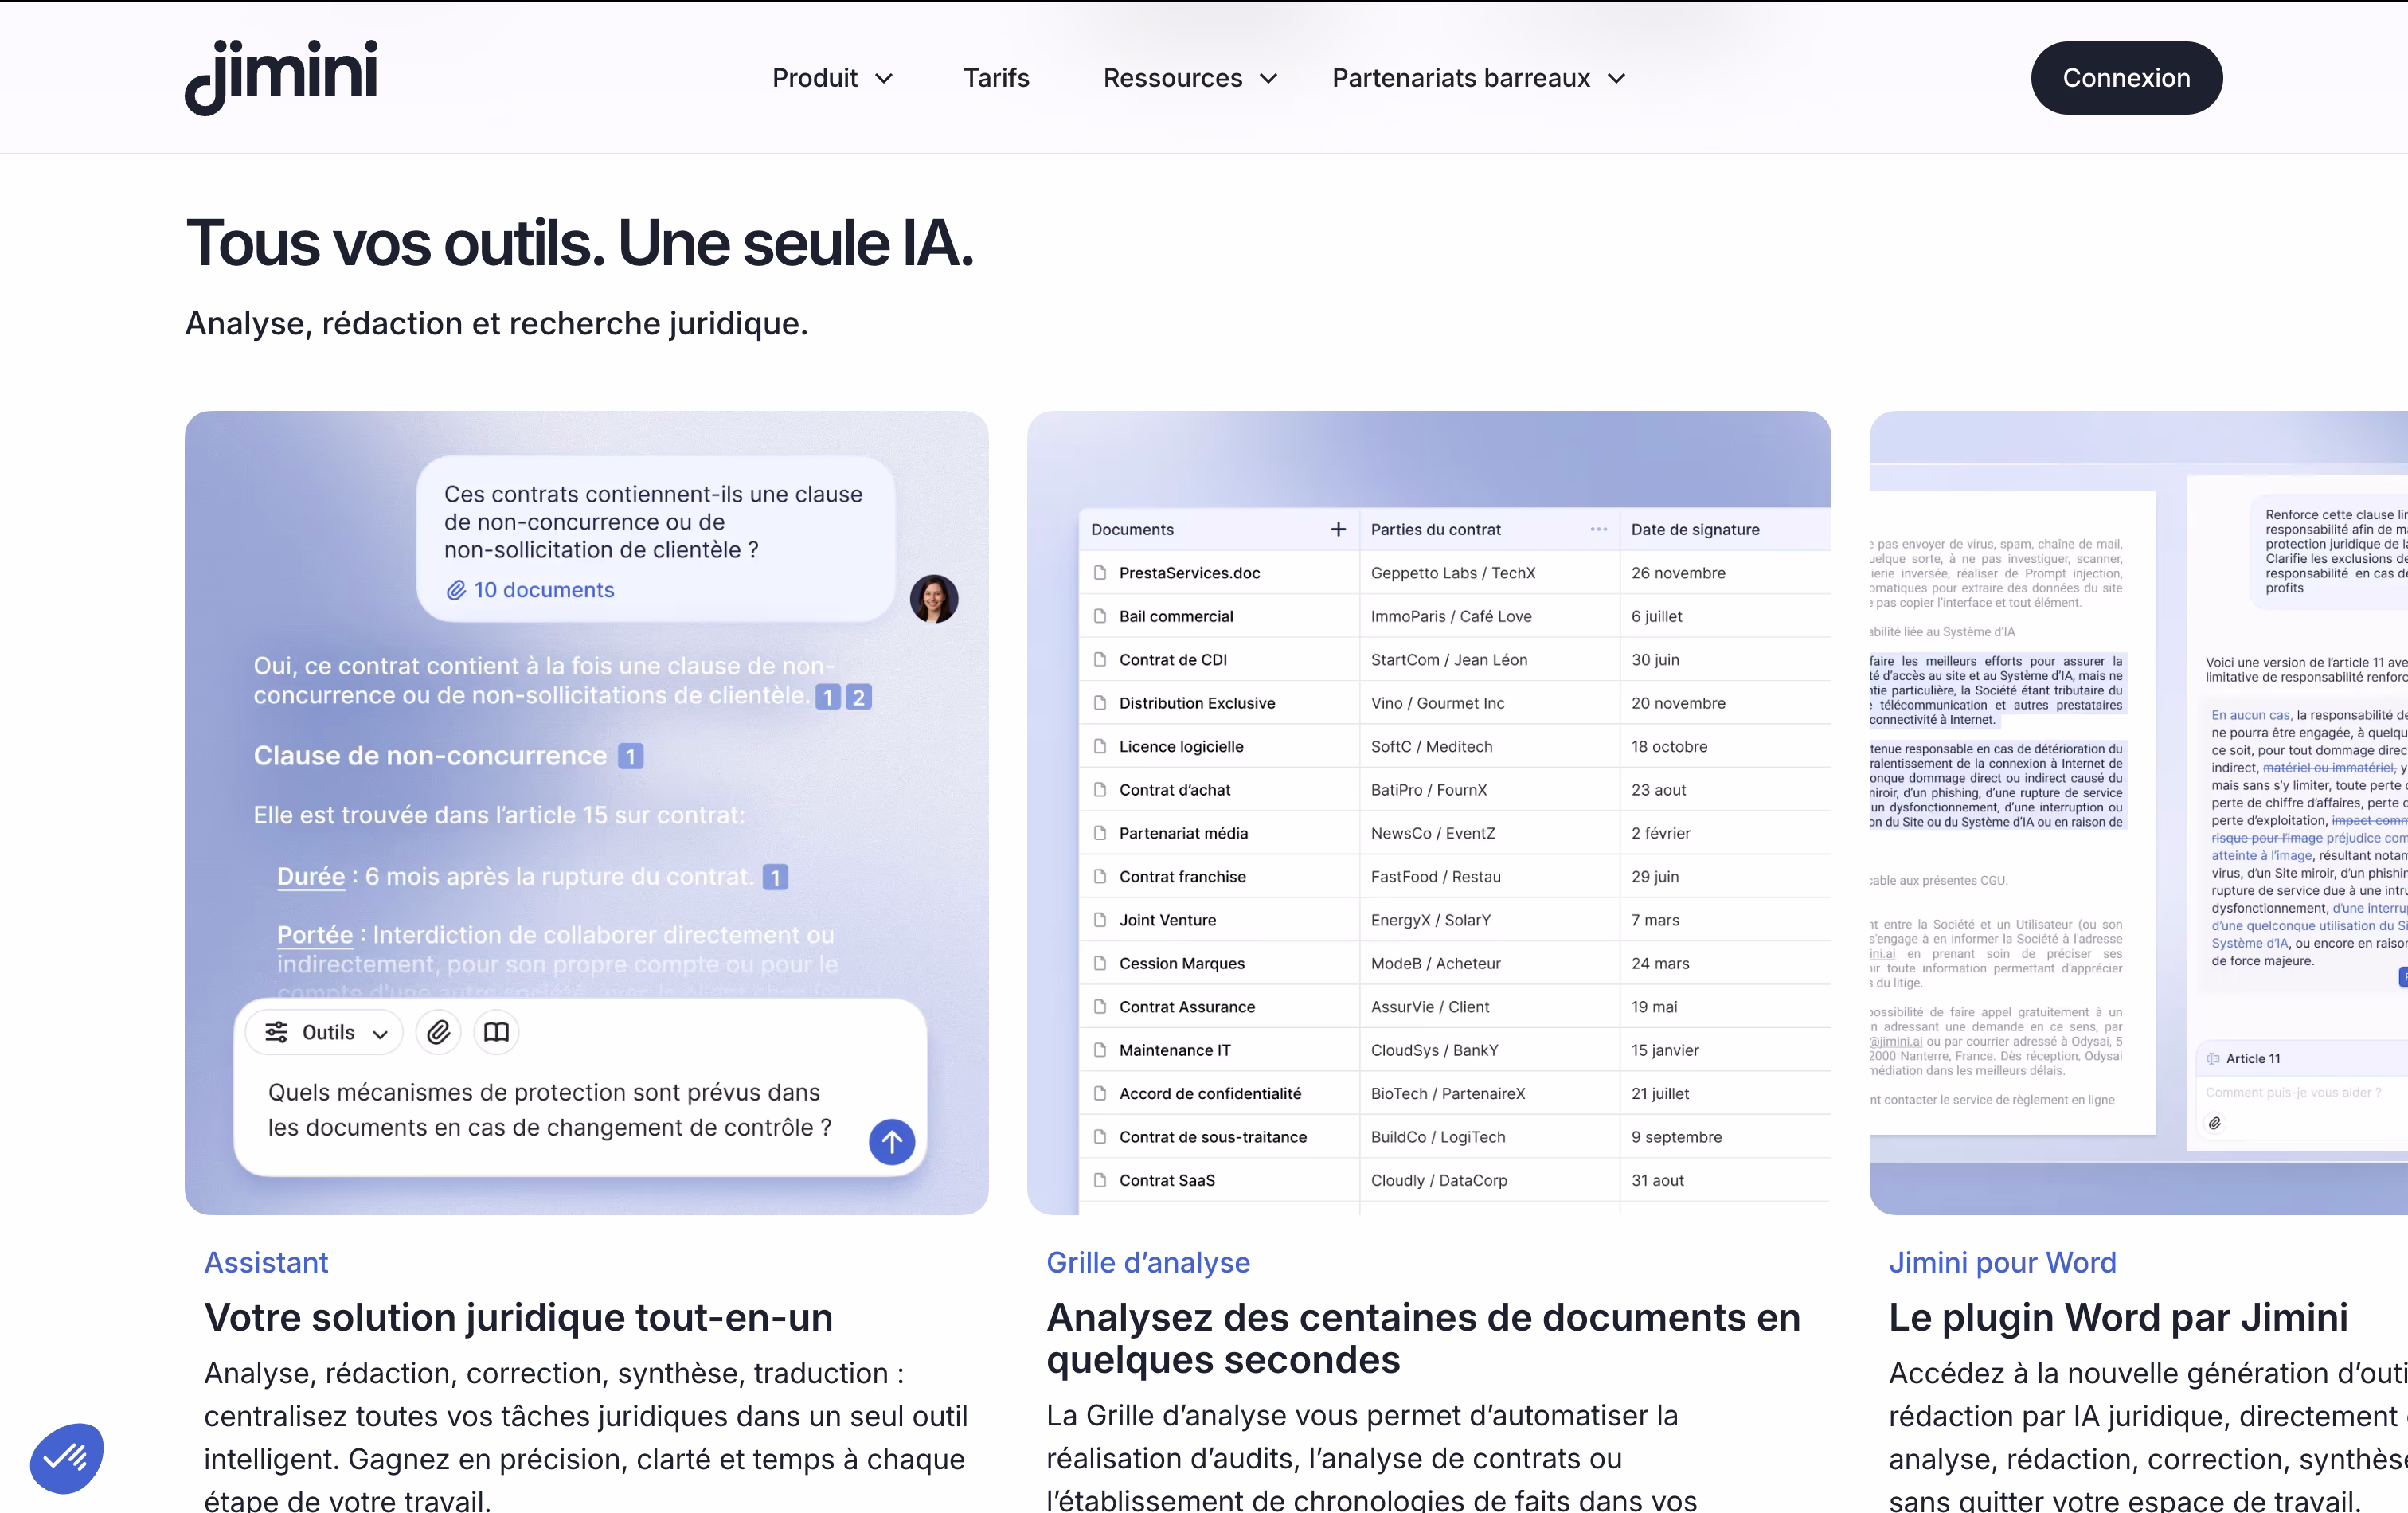Expand the Ressources dropdown
The height and width of the screenshot is (1513, 2408).
[1190, 78]
